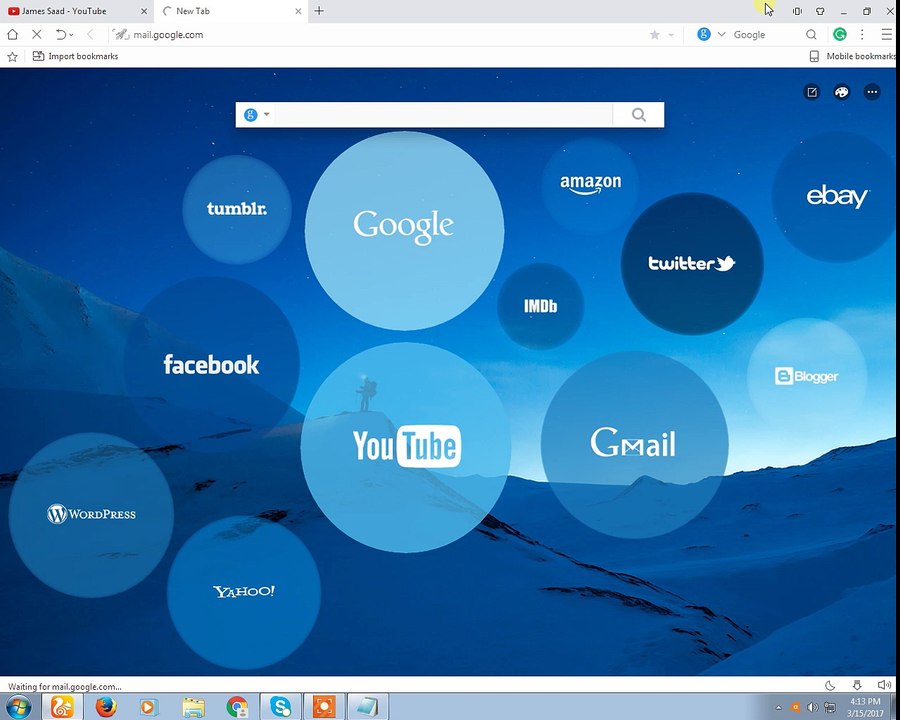Screen dimensions: 900x720
Task: Open the orange screen recorder taskbar icon
Action: click(324, 706)
